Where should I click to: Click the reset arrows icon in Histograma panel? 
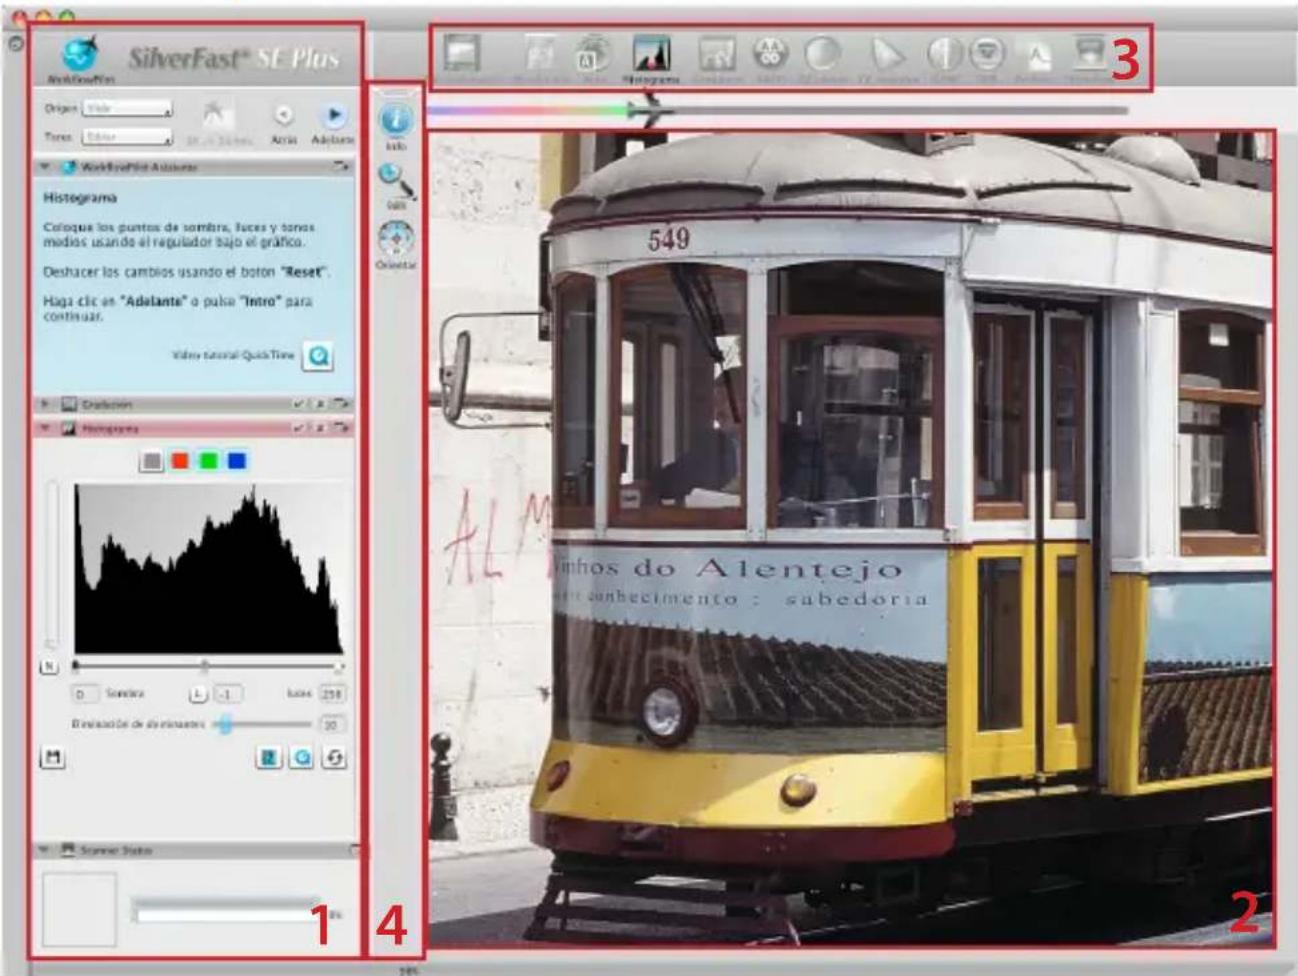pyautogui.click(x=335, y=756)
